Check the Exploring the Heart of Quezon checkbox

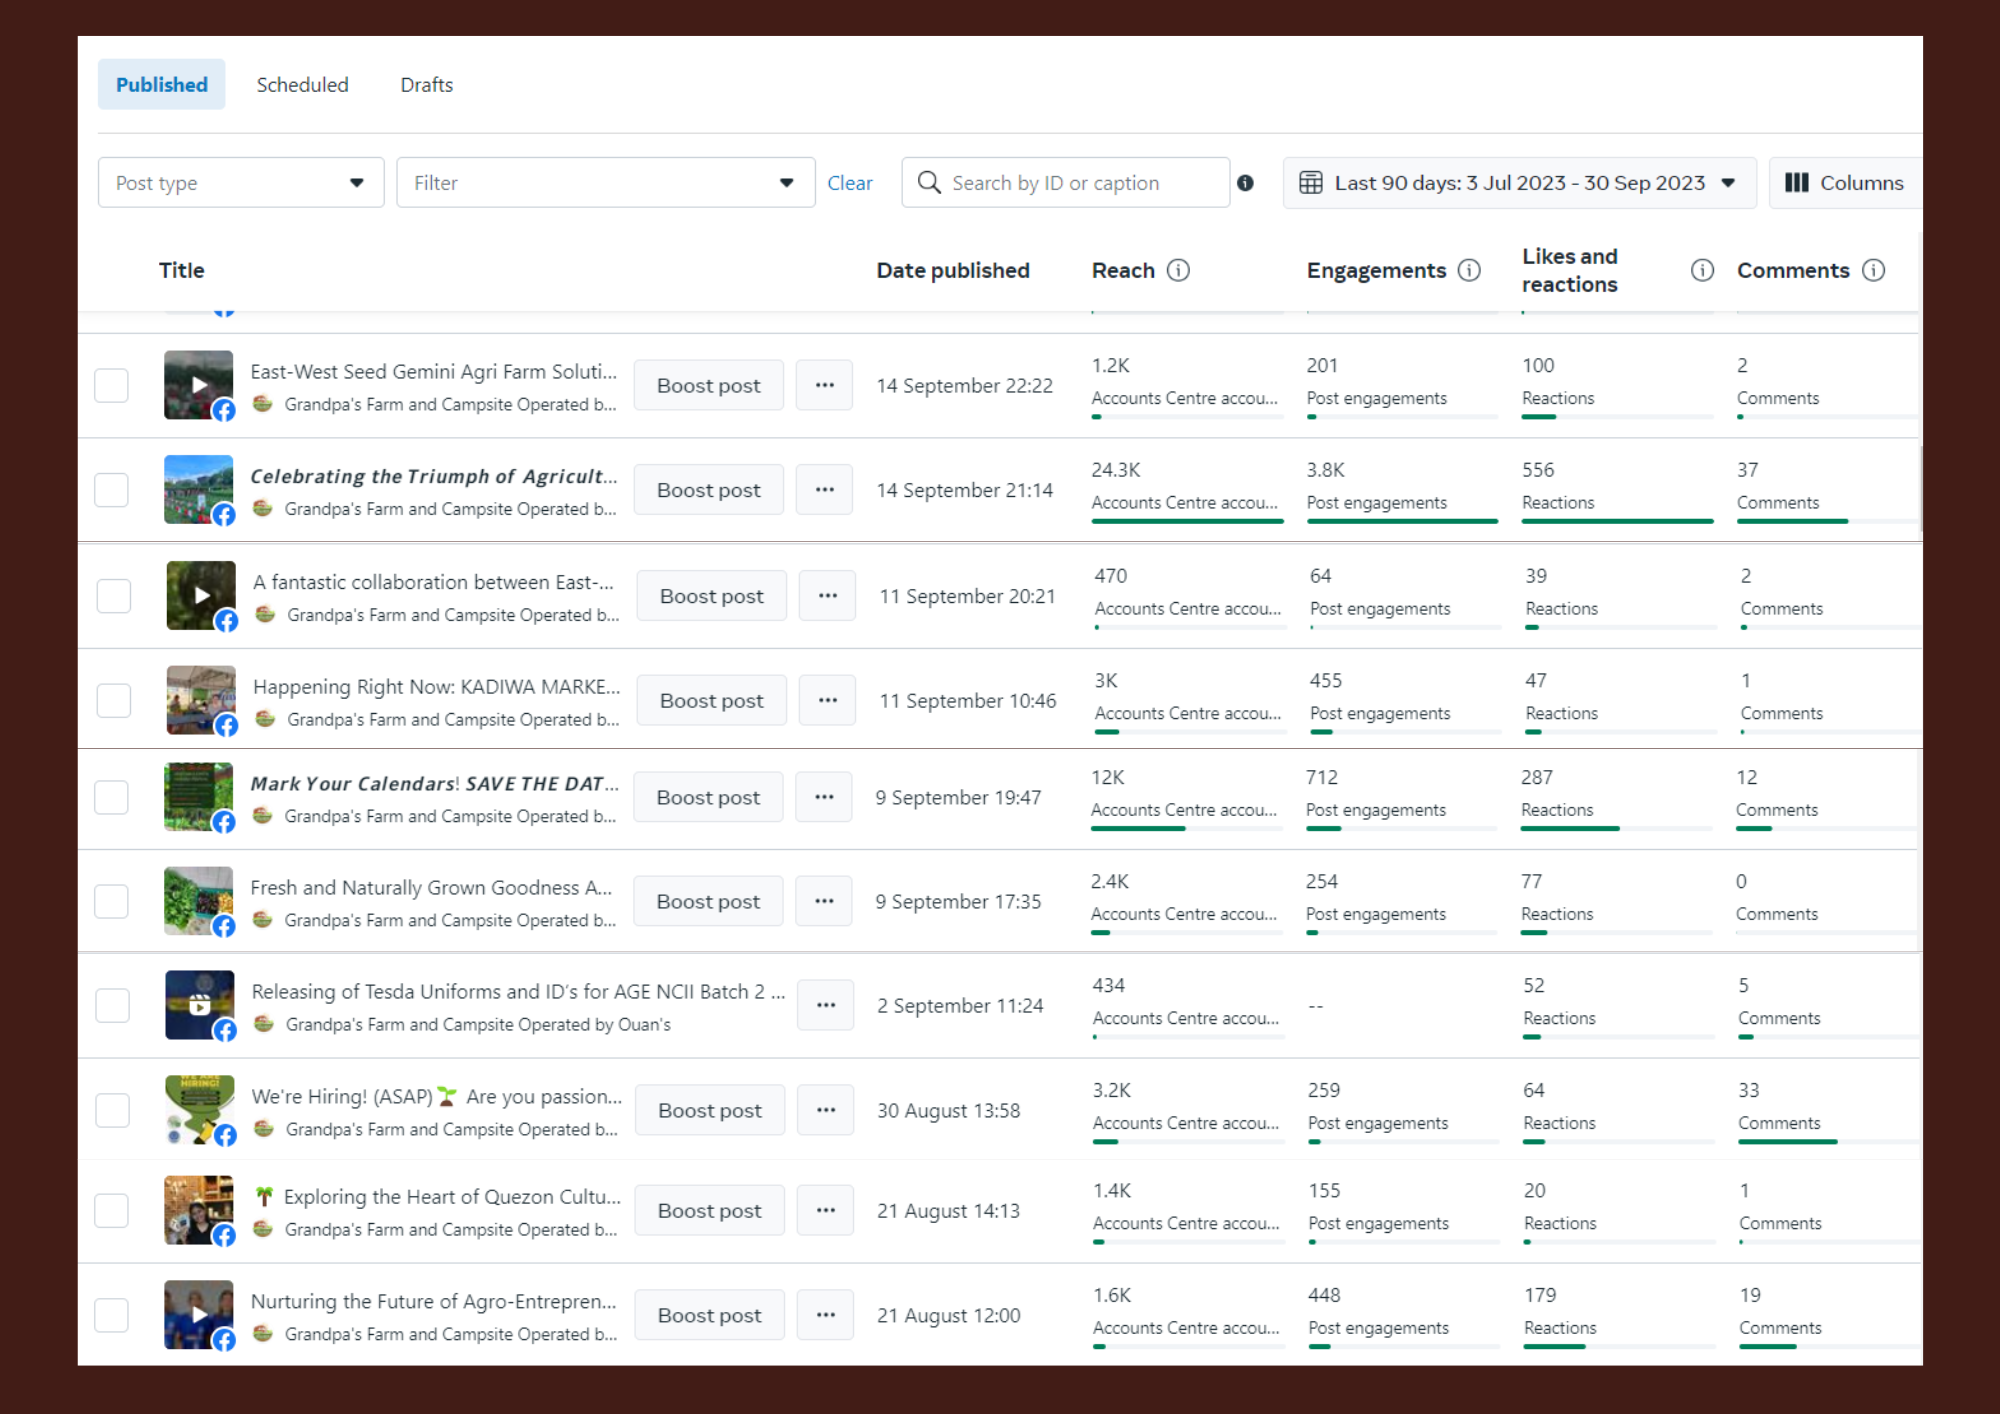[x=111, y=1210]
